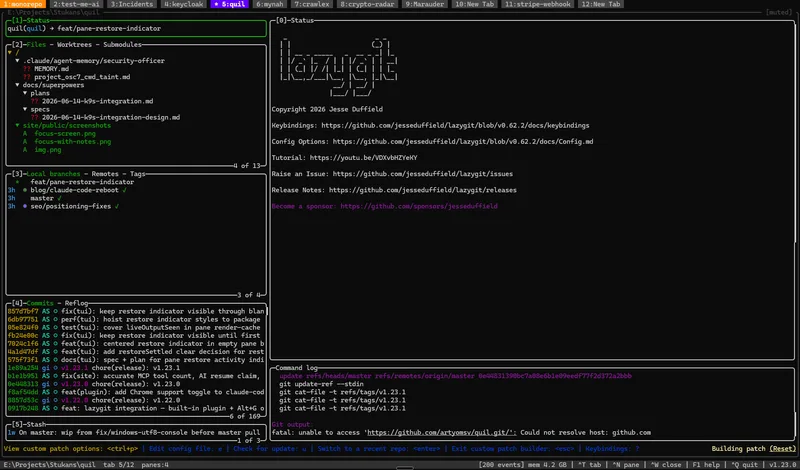
Task: Open the 9:Marauder tab
Action: pos(424,4)
